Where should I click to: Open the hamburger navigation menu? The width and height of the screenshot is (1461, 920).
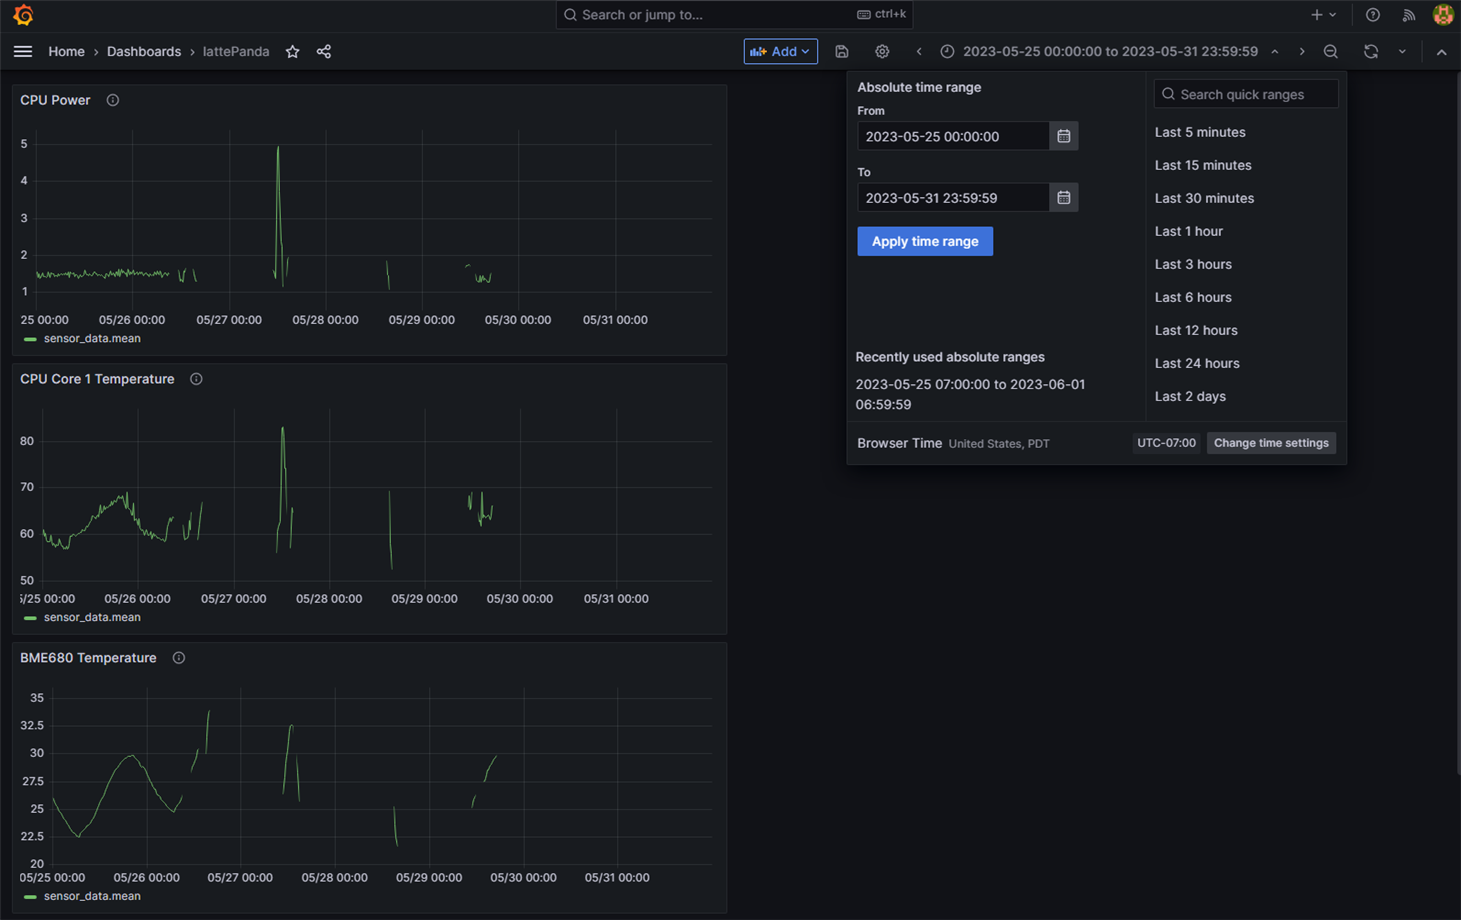[x=23, y=52]
